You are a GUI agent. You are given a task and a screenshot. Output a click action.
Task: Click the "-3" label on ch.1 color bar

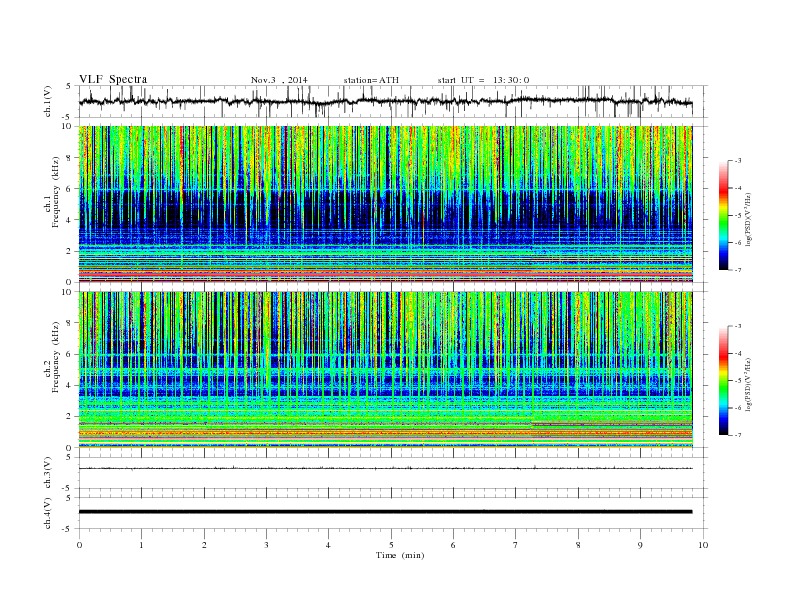[x=737, y=161]
